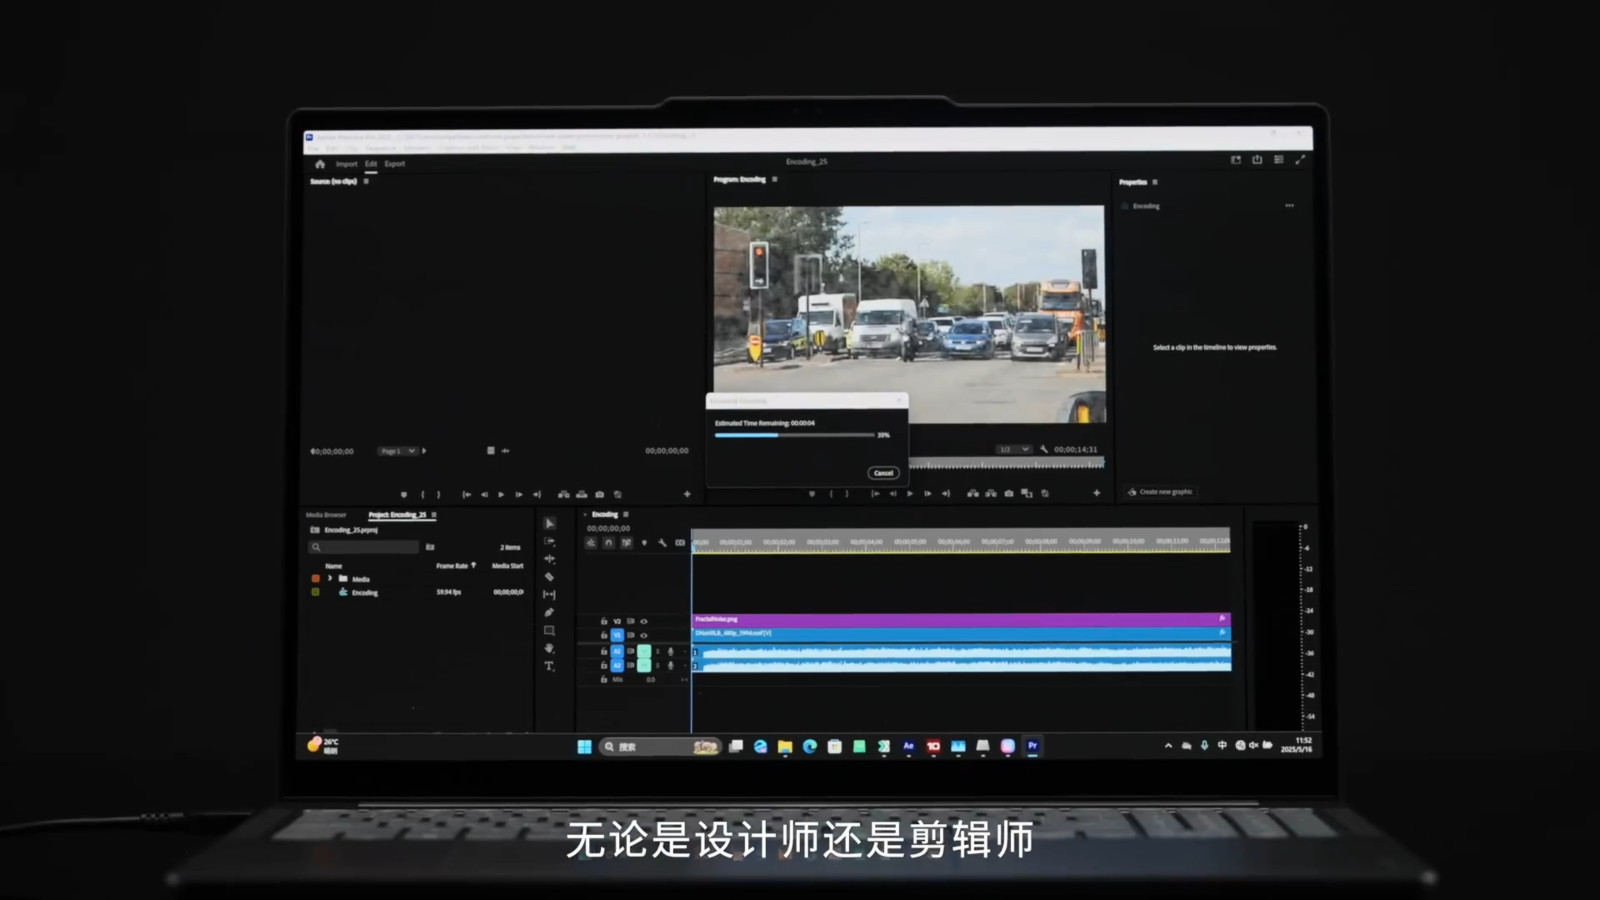The height and width of the screenshot is (900, 1600).
Task: Click the project panel search field
Action: click(x=365, y=547)
